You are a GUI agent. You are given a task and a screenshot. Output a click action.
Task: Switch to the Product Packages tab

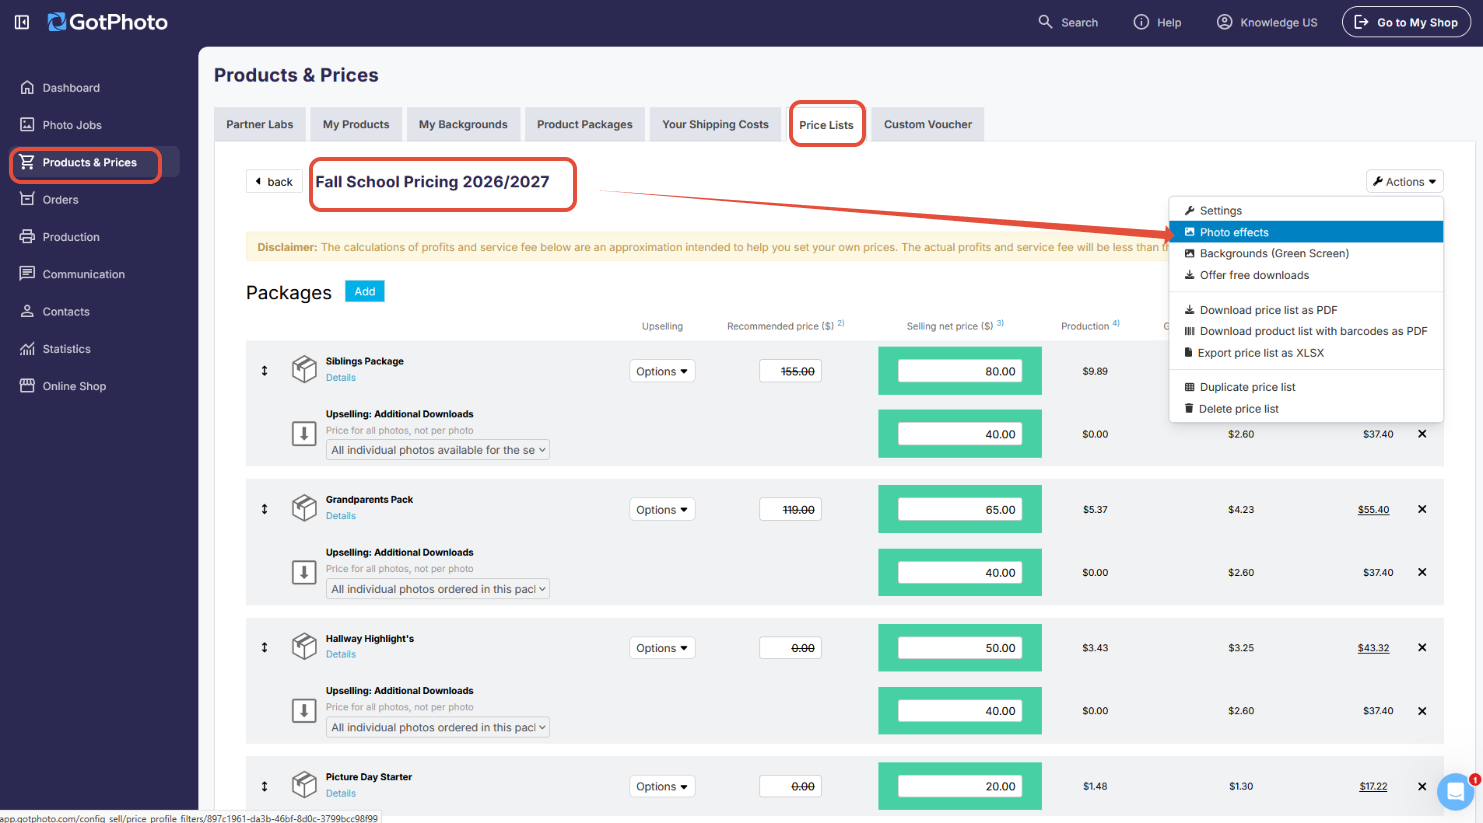(585, 124)
